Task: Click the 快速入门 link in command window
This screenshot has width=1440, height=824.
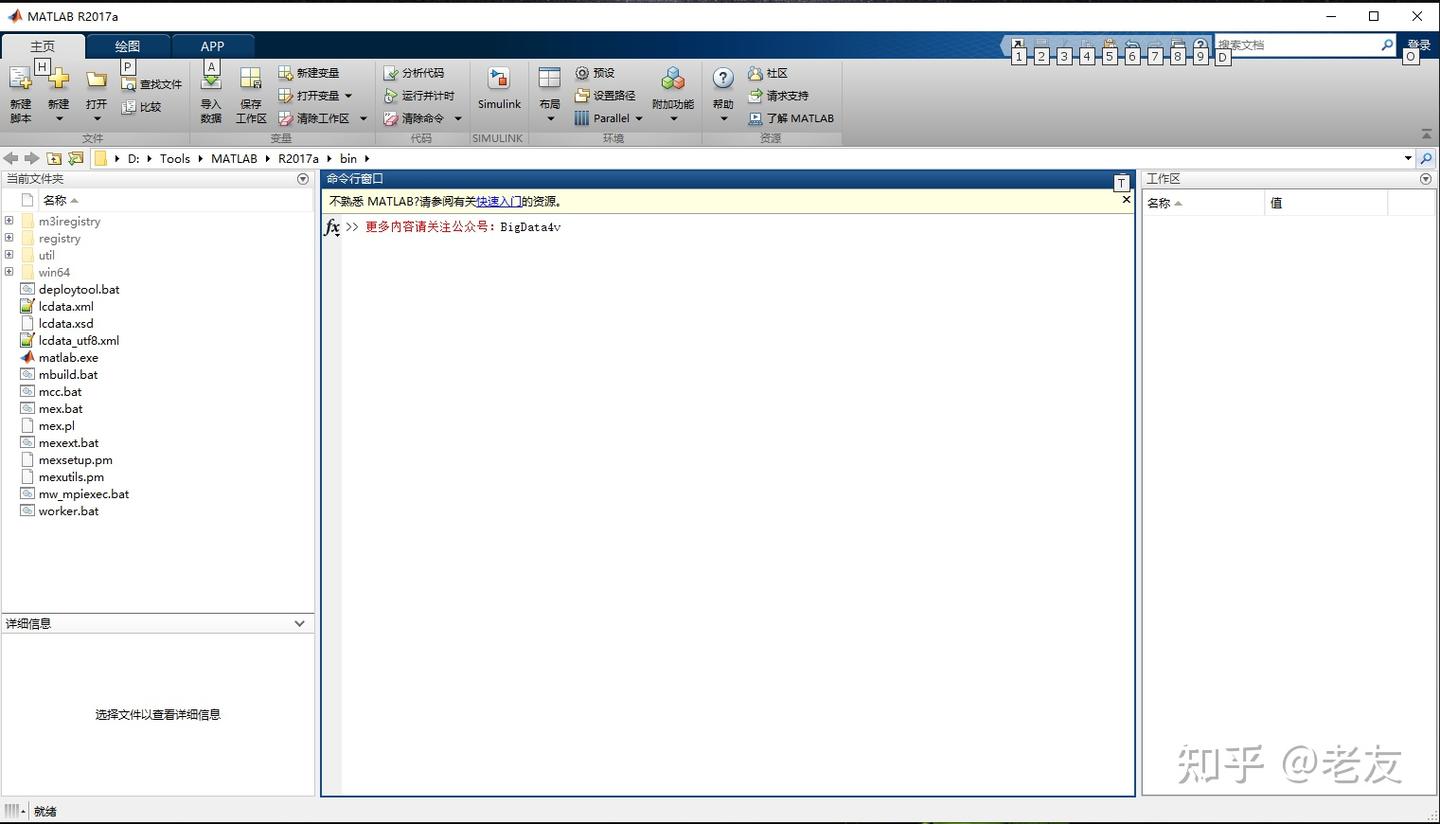Action: point(500,201)
